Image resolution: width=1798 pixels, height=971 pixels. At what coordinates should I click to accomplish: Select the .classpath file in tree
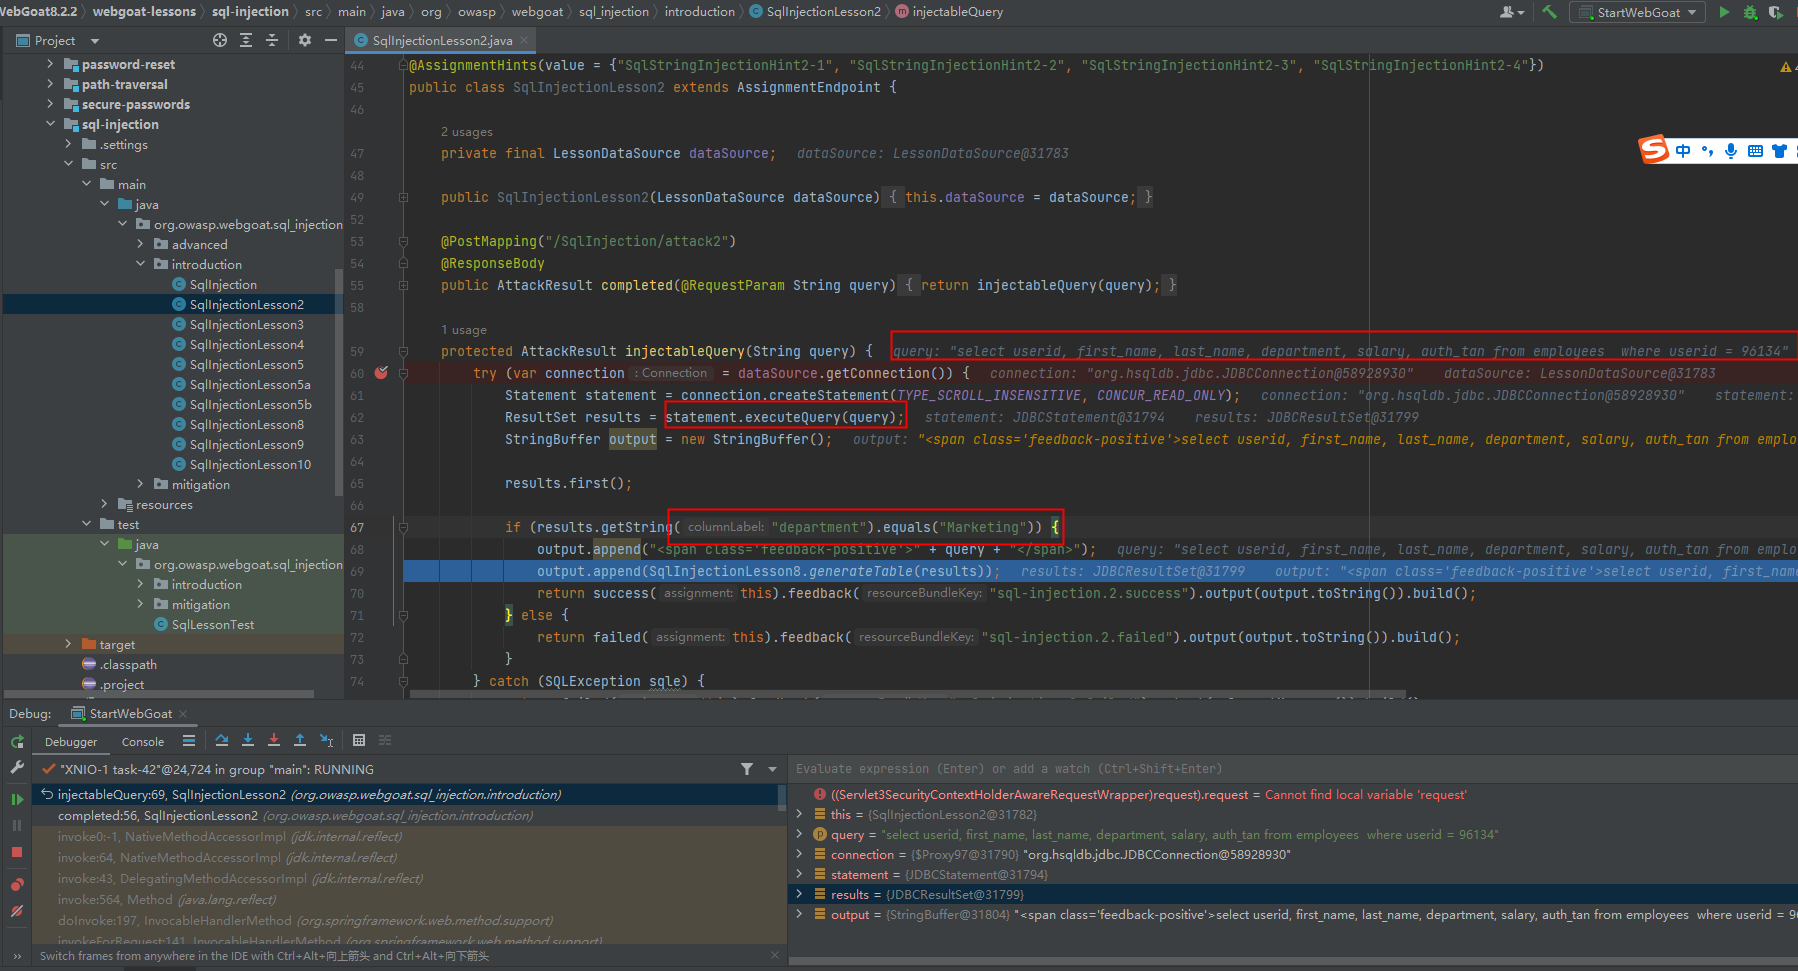click(128, 664)
